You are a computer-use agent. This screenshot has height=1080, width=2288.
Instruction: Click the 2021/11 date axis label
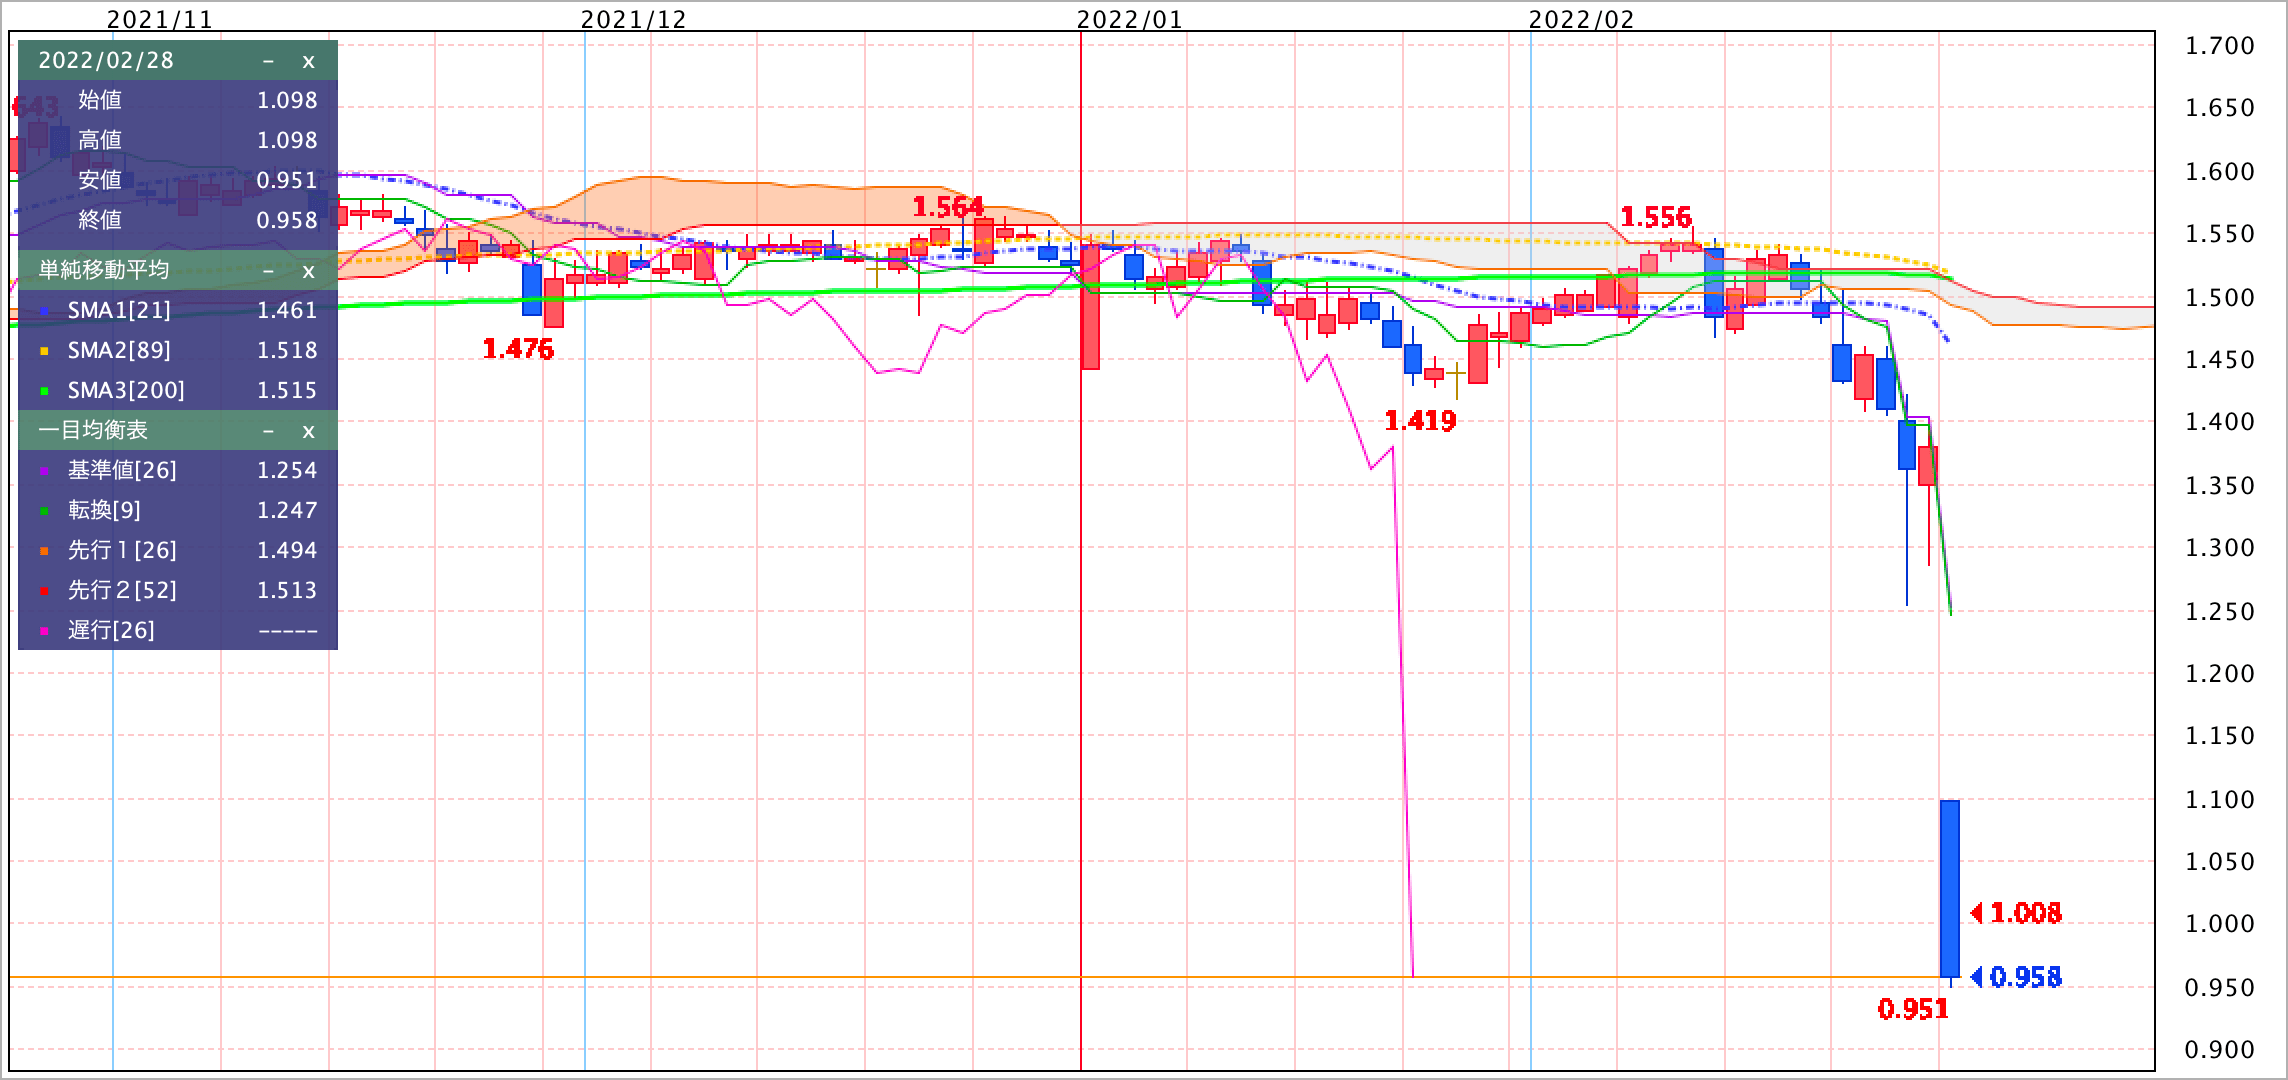coord(159,19)
